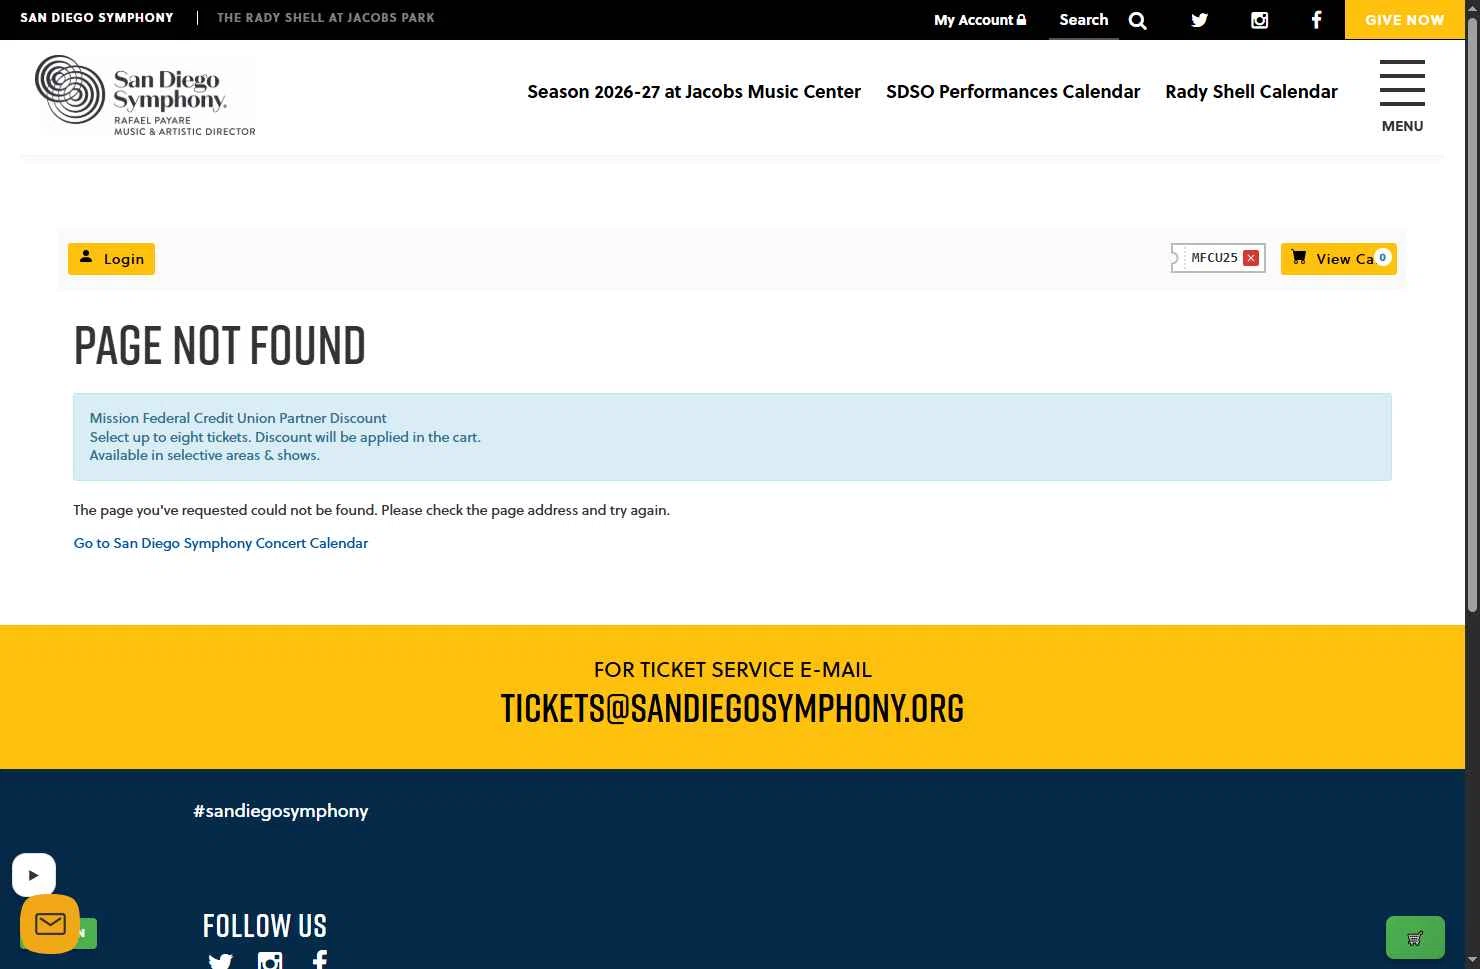This screenshot has height=969, width=1480.
Task: Open the View Cart button
Action: click(1338, 259)
